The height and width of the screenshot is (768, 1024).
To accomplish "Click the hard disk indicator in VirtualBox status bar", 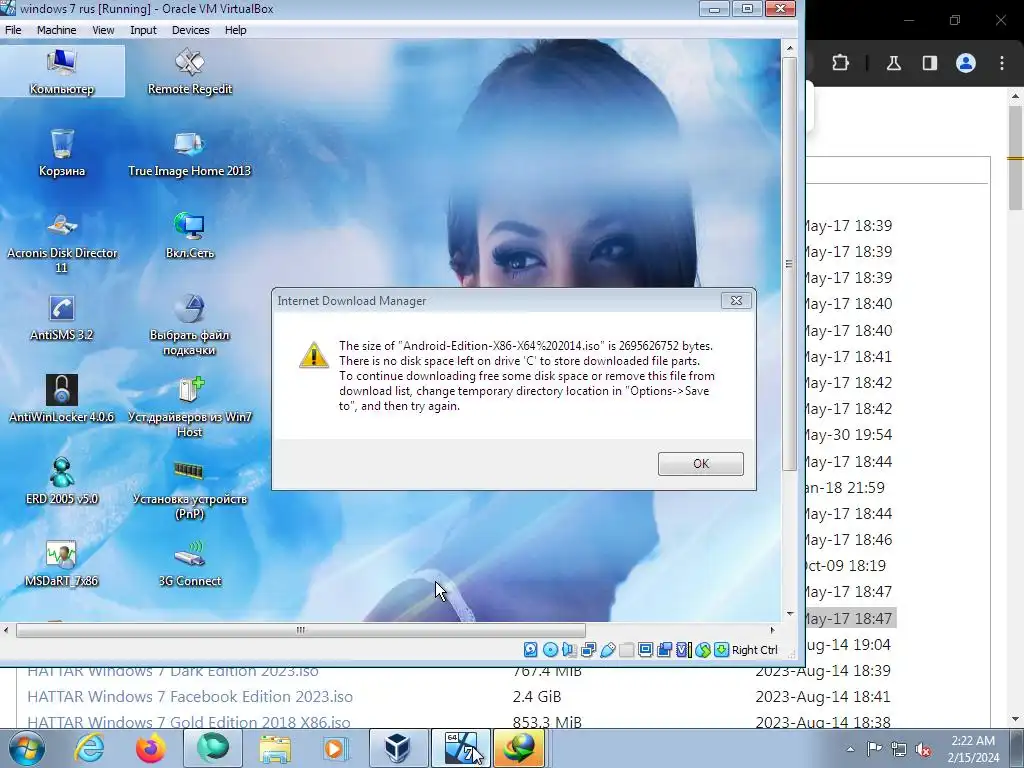I will 530,650.
